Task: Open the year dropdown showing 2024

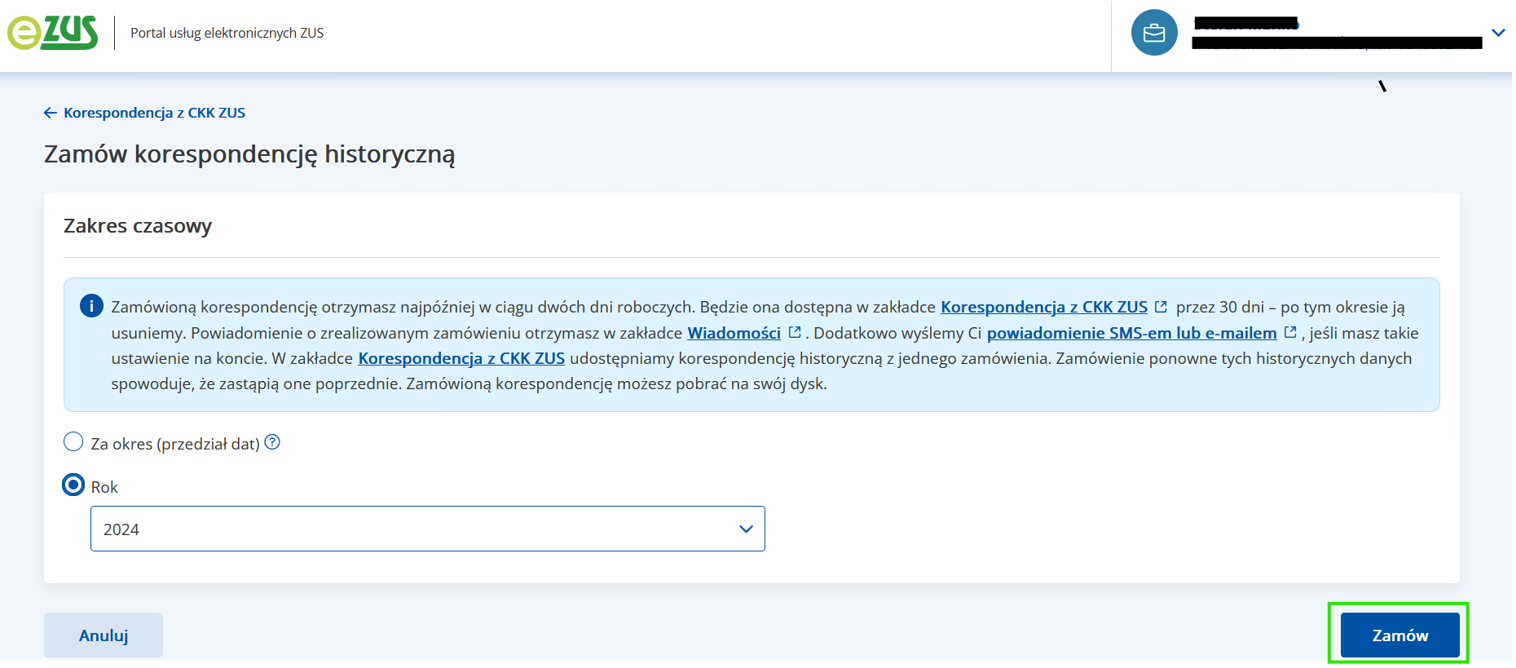Action: click(427, 529)
